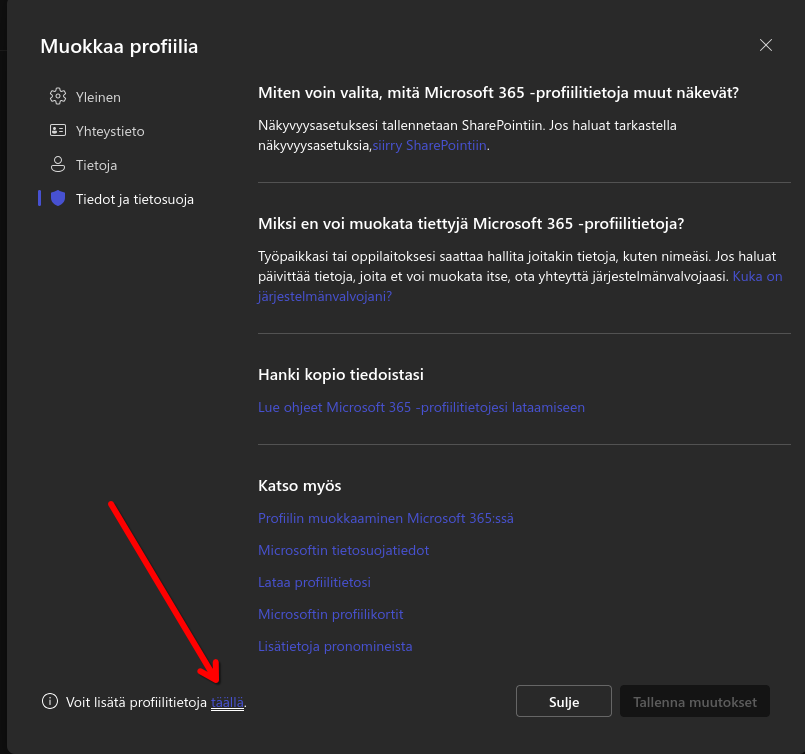Click the 'Lisätietoja pronomineista' link
Viewport: 805px width, 754px height.
coord(335,647)
